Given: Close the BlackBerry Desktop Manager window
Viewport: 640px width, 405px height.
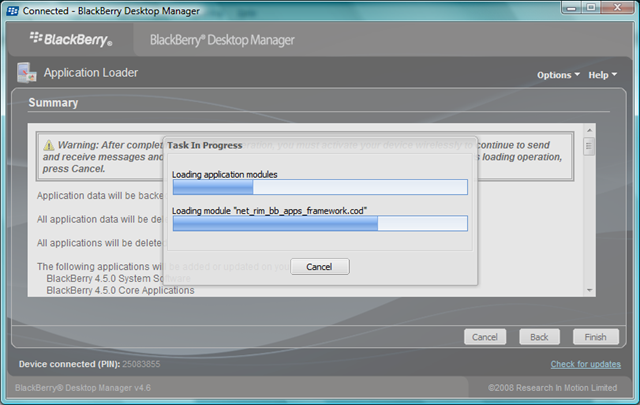Looking at the screenshot, I should click(x=617, y=7).
